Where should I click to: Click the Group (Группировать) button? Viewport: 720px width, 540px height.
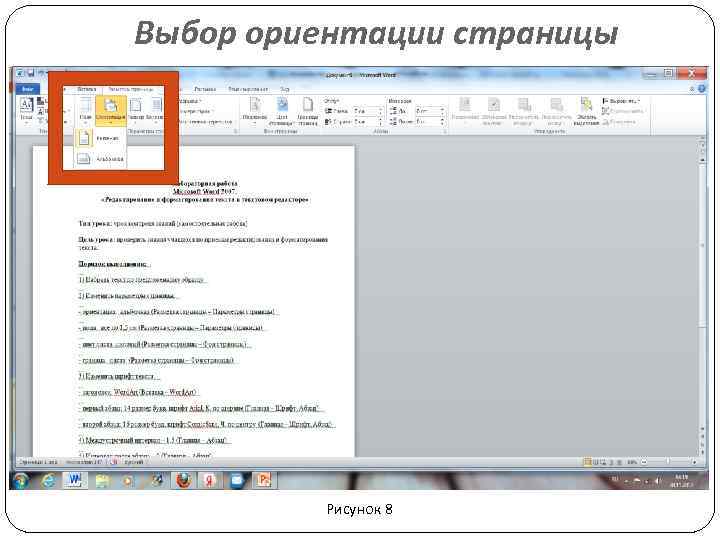click(624, 111)
